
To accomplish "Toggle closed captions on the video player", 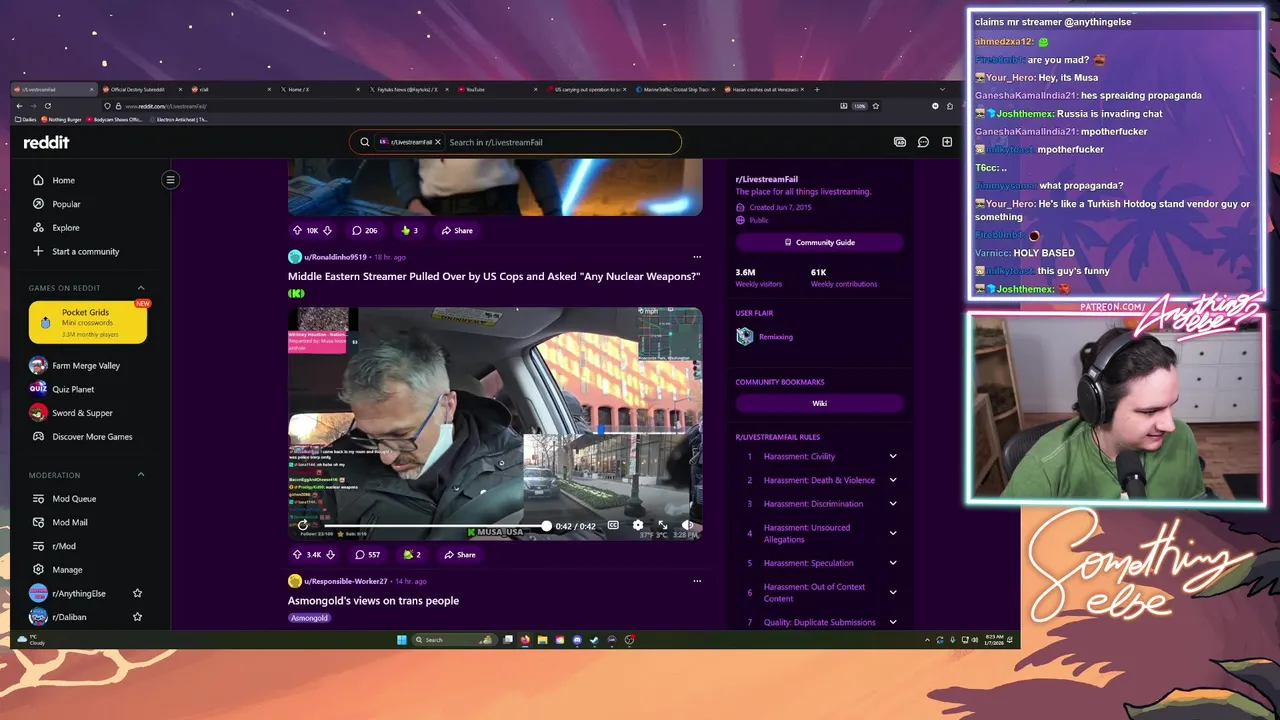I will (x=613, y=525).
